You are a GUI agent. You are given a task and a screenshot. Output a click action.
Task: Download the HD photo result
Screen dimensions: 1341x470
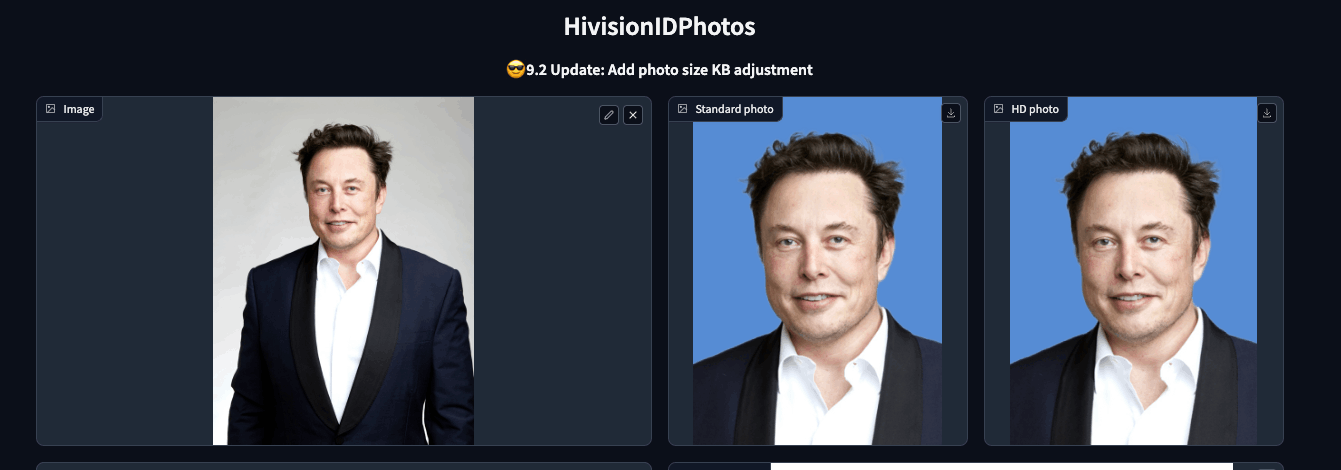pos(1267,113)
